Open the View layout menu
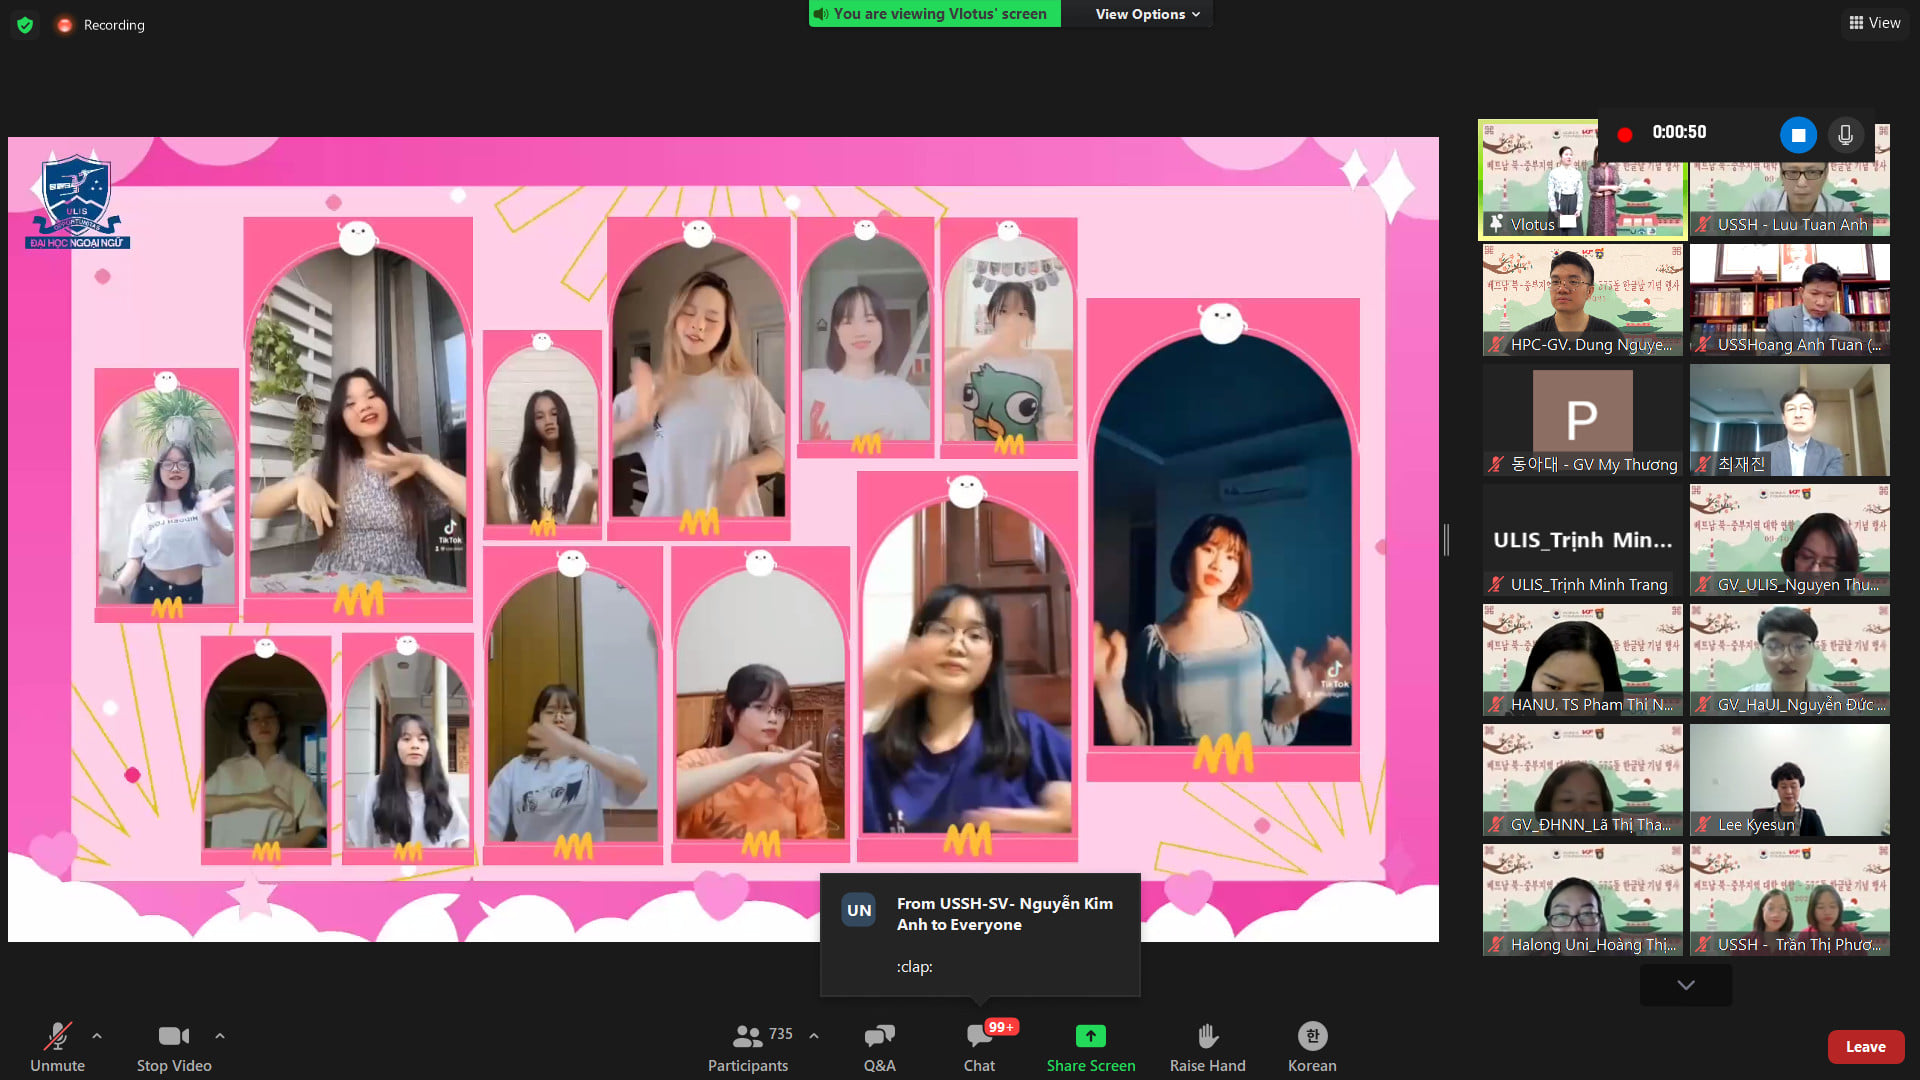This screenshot has height=1080, width=1920. 1874,23
